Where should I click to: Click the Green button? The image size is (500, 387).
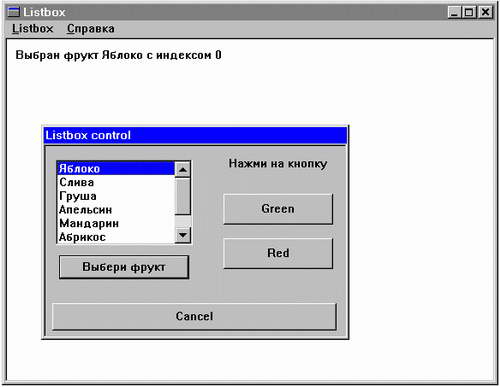coord(278,209)
